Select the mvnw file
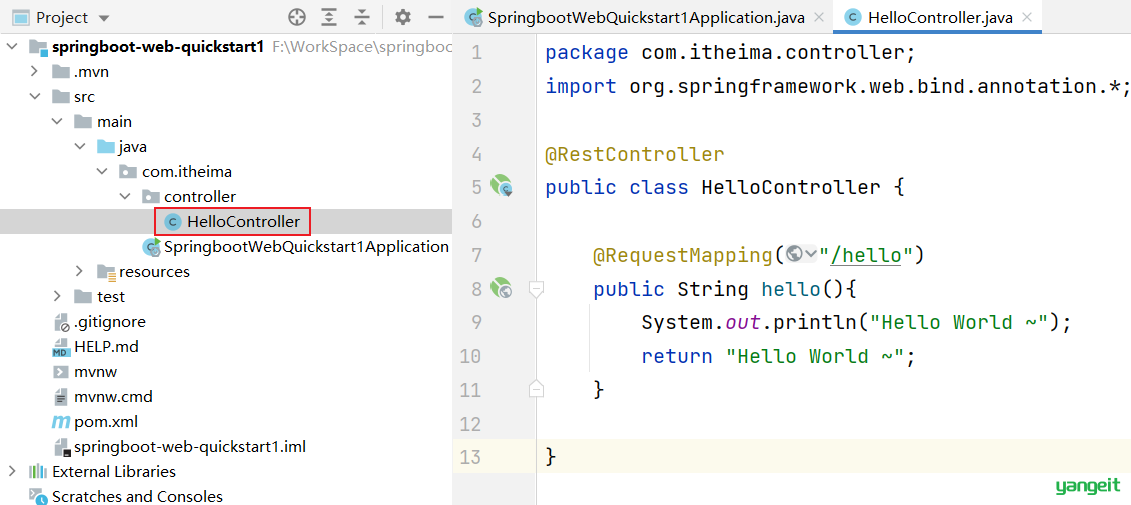Viewport: 1131px width, 505px height. point(85,372)
